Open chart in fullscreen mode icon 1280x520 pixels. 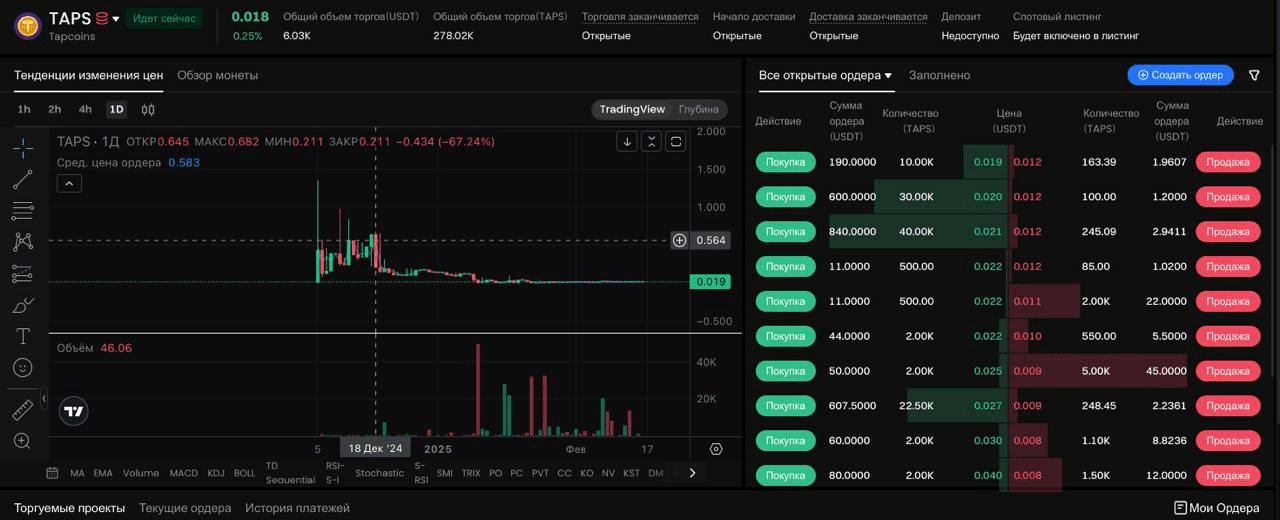pyautogui.click(x=676, y=141)
